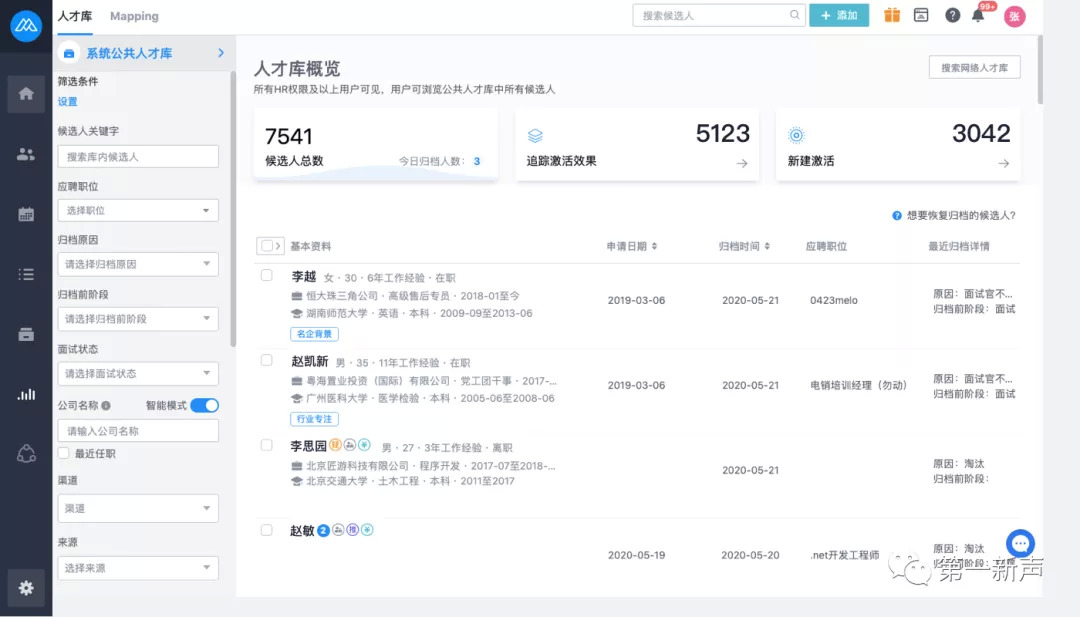This screenshot has height=617, width=1080.
Task: Open the blue chat support bubble
Action: 1020,543
